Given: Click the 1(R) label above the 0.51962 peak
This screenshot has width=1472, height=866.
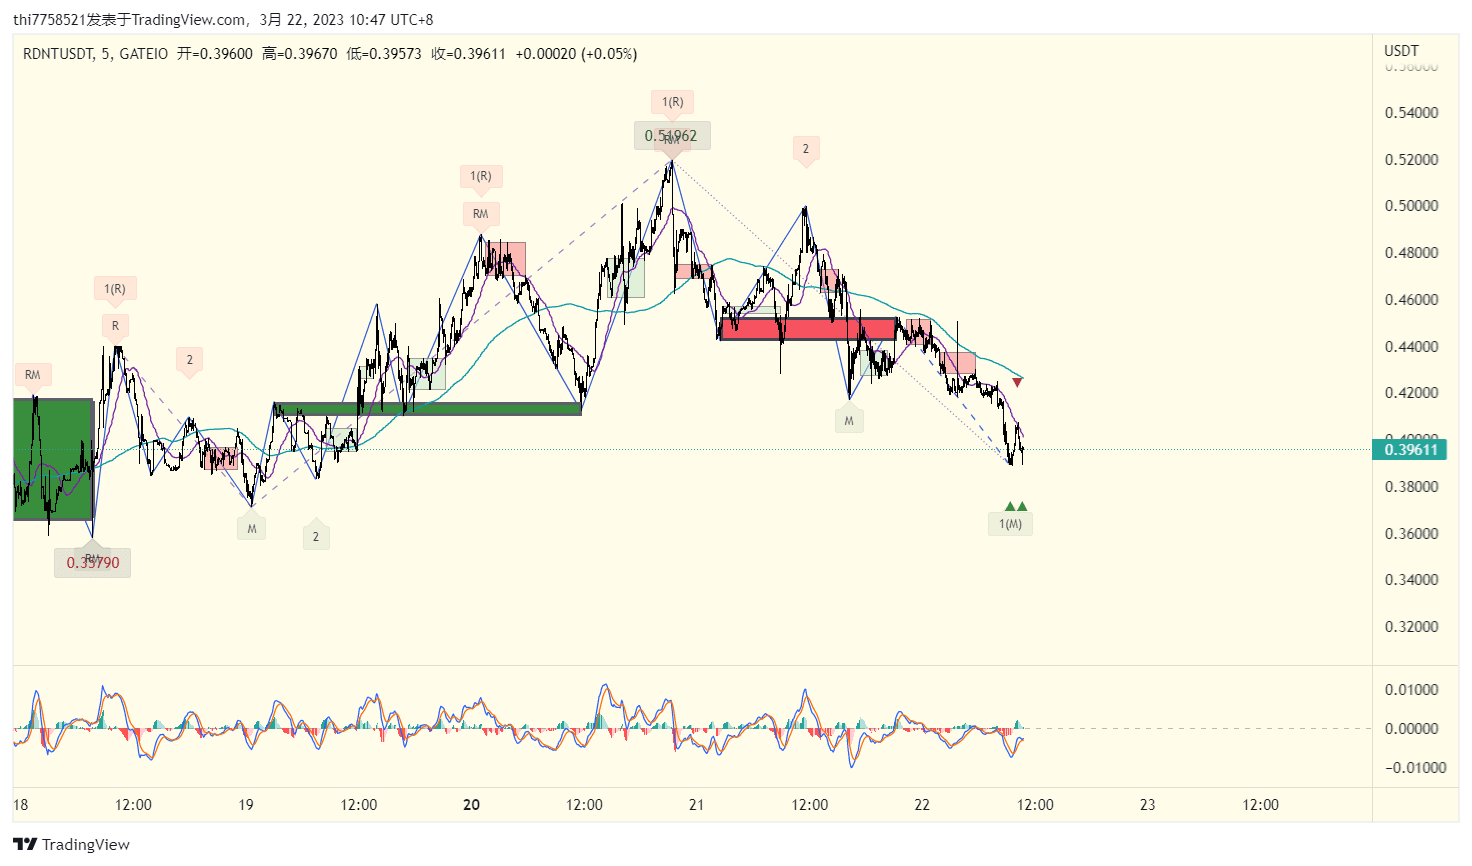Looking at the screenshot, I should [673, 102].
